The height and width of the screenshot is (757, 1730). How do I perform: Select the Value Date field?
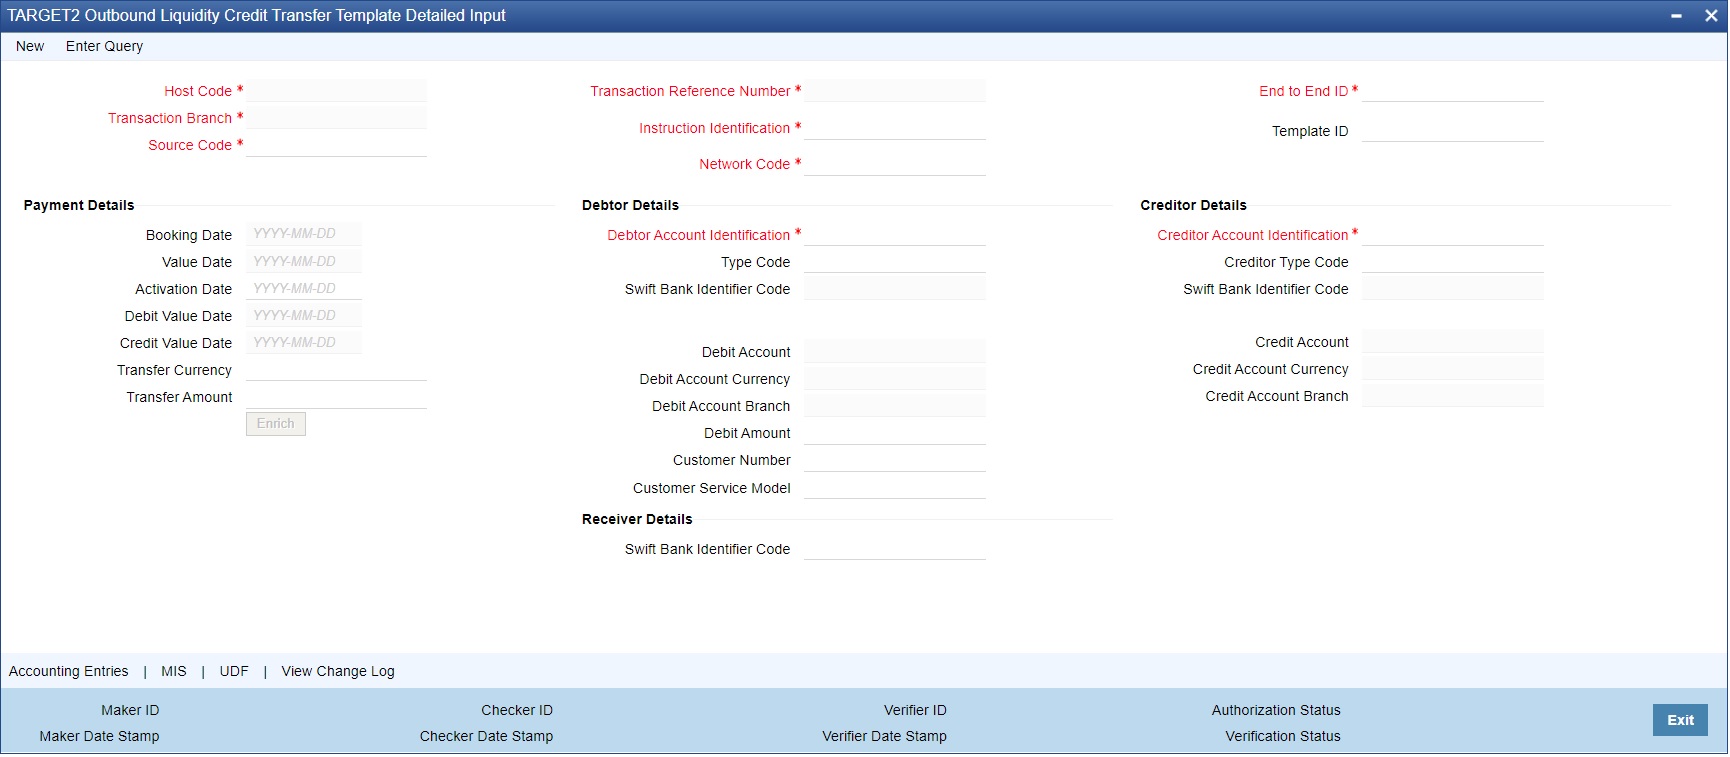tap(304, 261)
